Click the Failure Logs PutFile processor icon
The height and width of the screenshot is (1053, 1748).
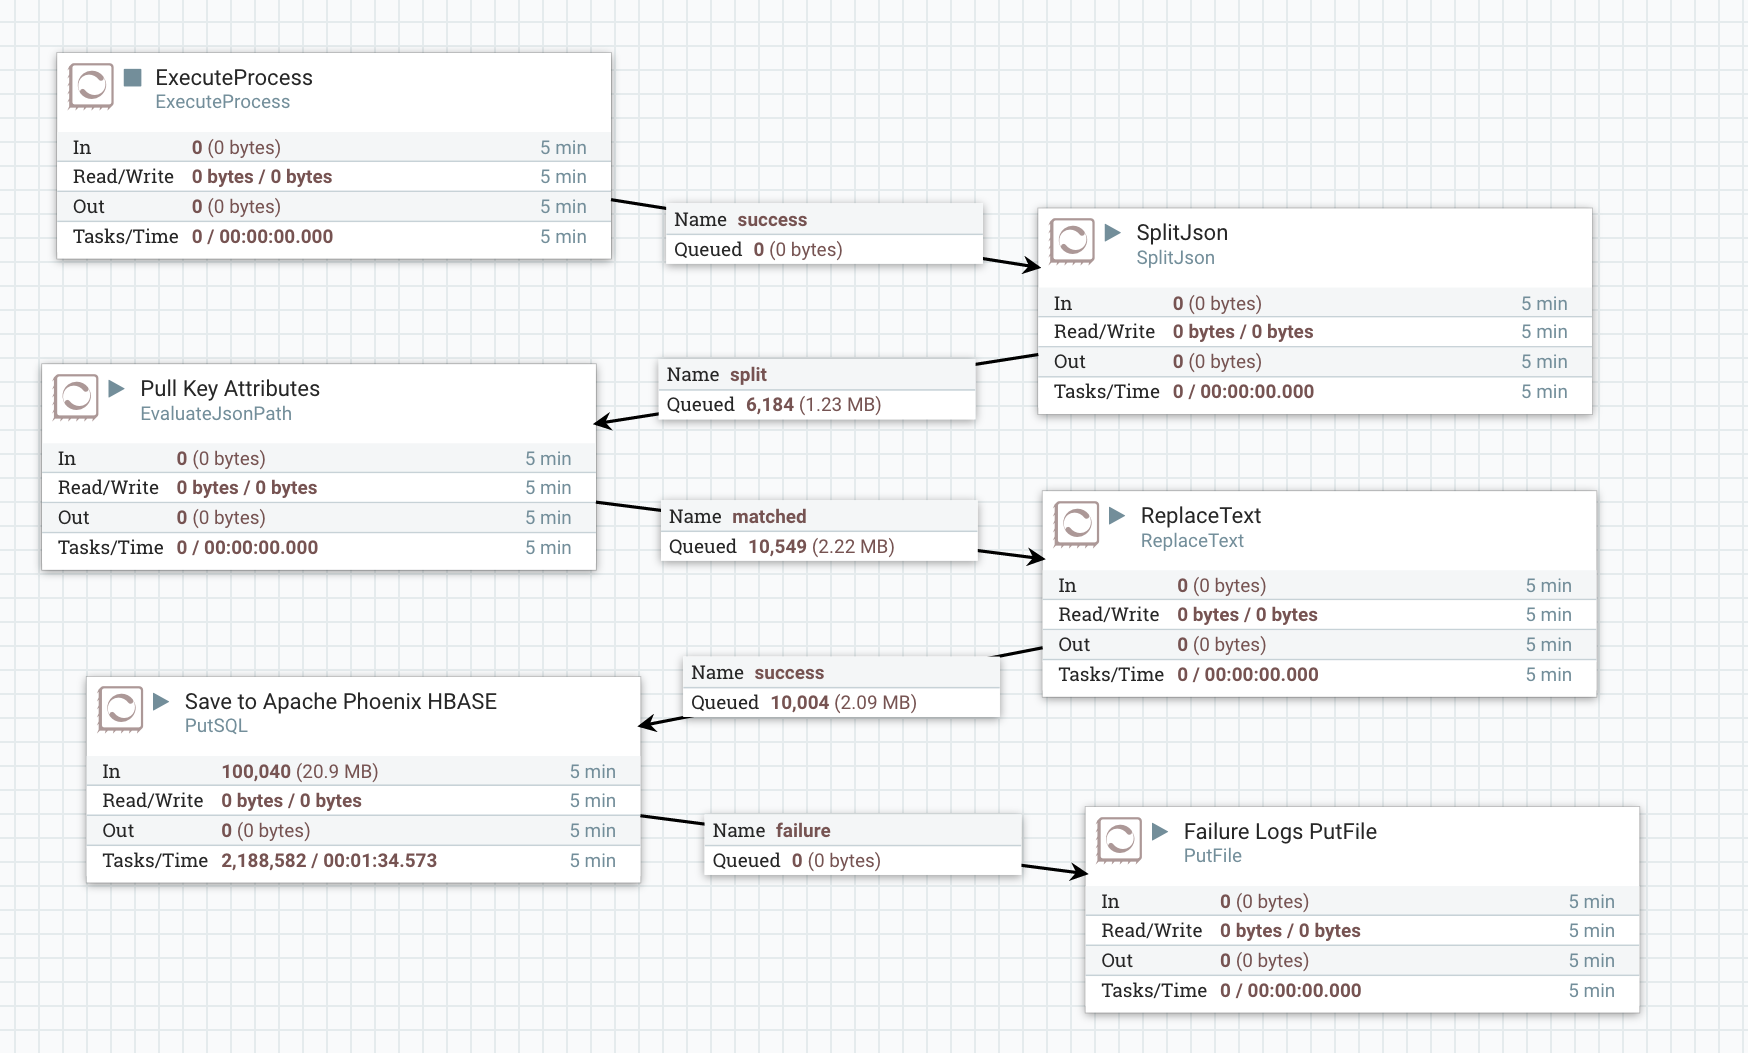pos(1119,839)
